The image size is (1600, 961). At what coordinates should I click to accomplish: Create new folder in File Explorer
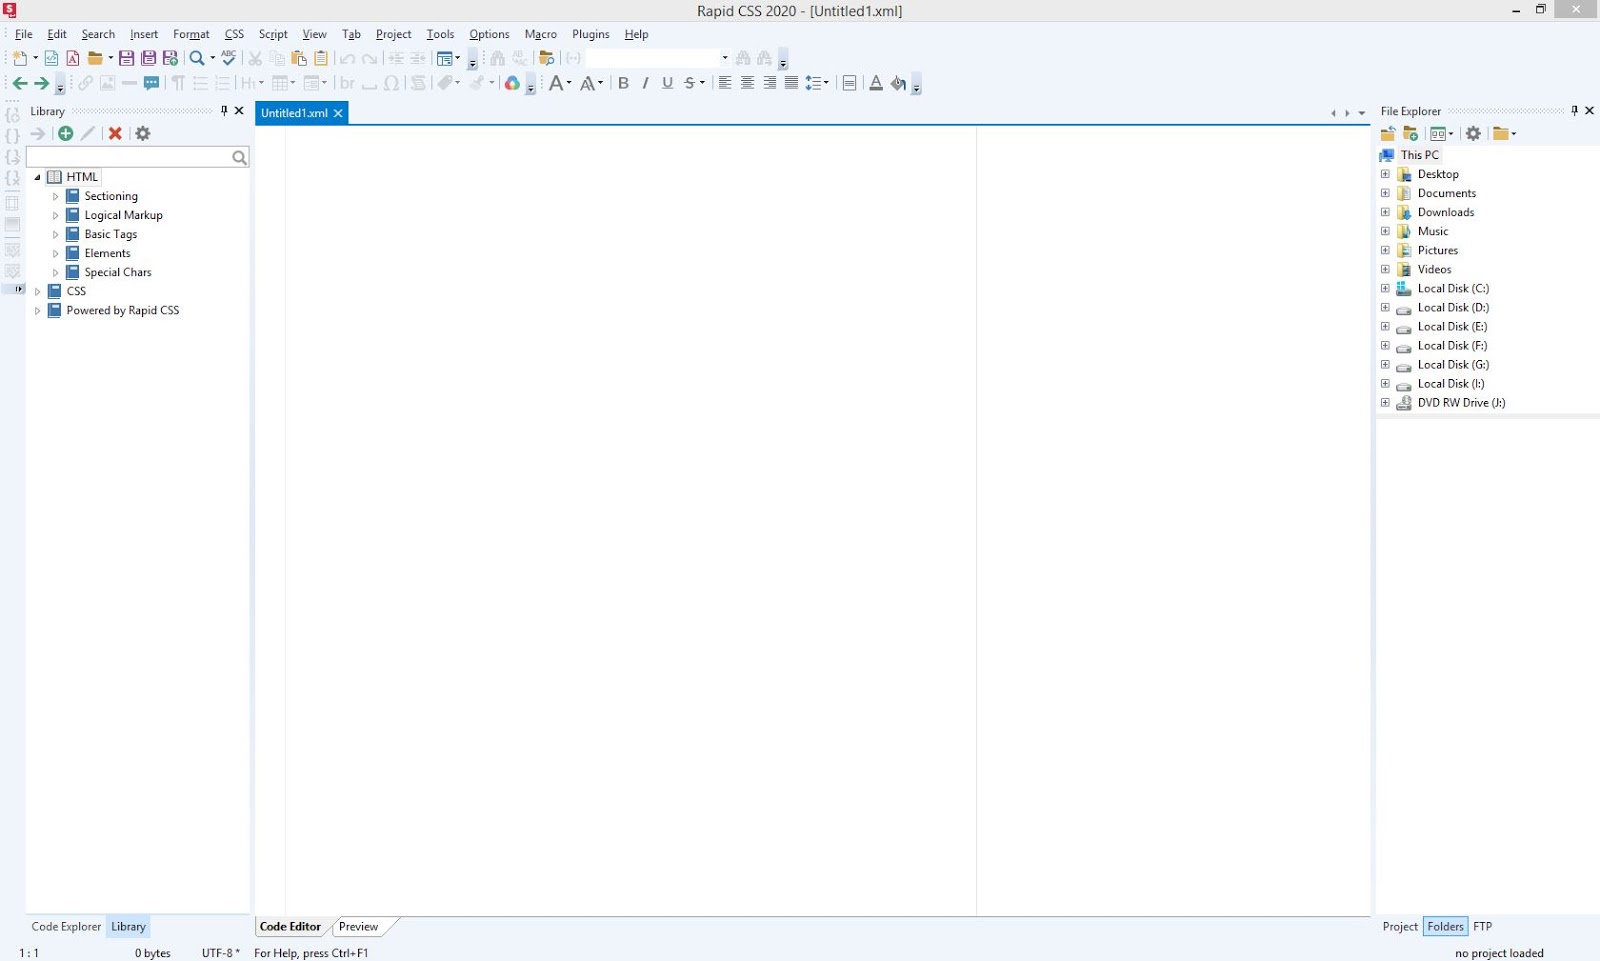pyautogui.click(x=1410, y=133)
